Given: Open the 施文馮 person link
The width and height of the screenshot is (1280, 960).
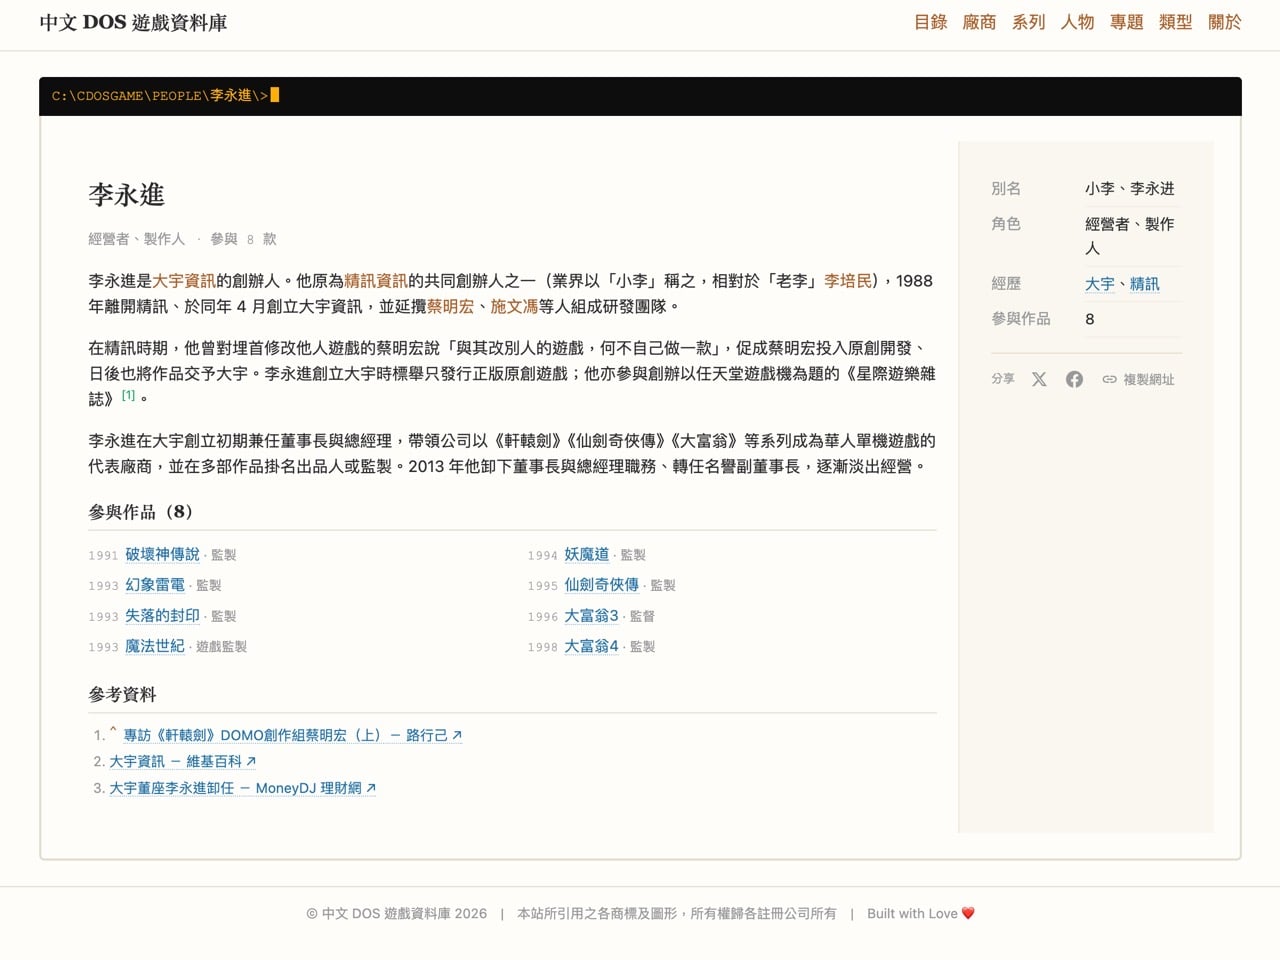Looking at the screenshot, I should (514, 307).
